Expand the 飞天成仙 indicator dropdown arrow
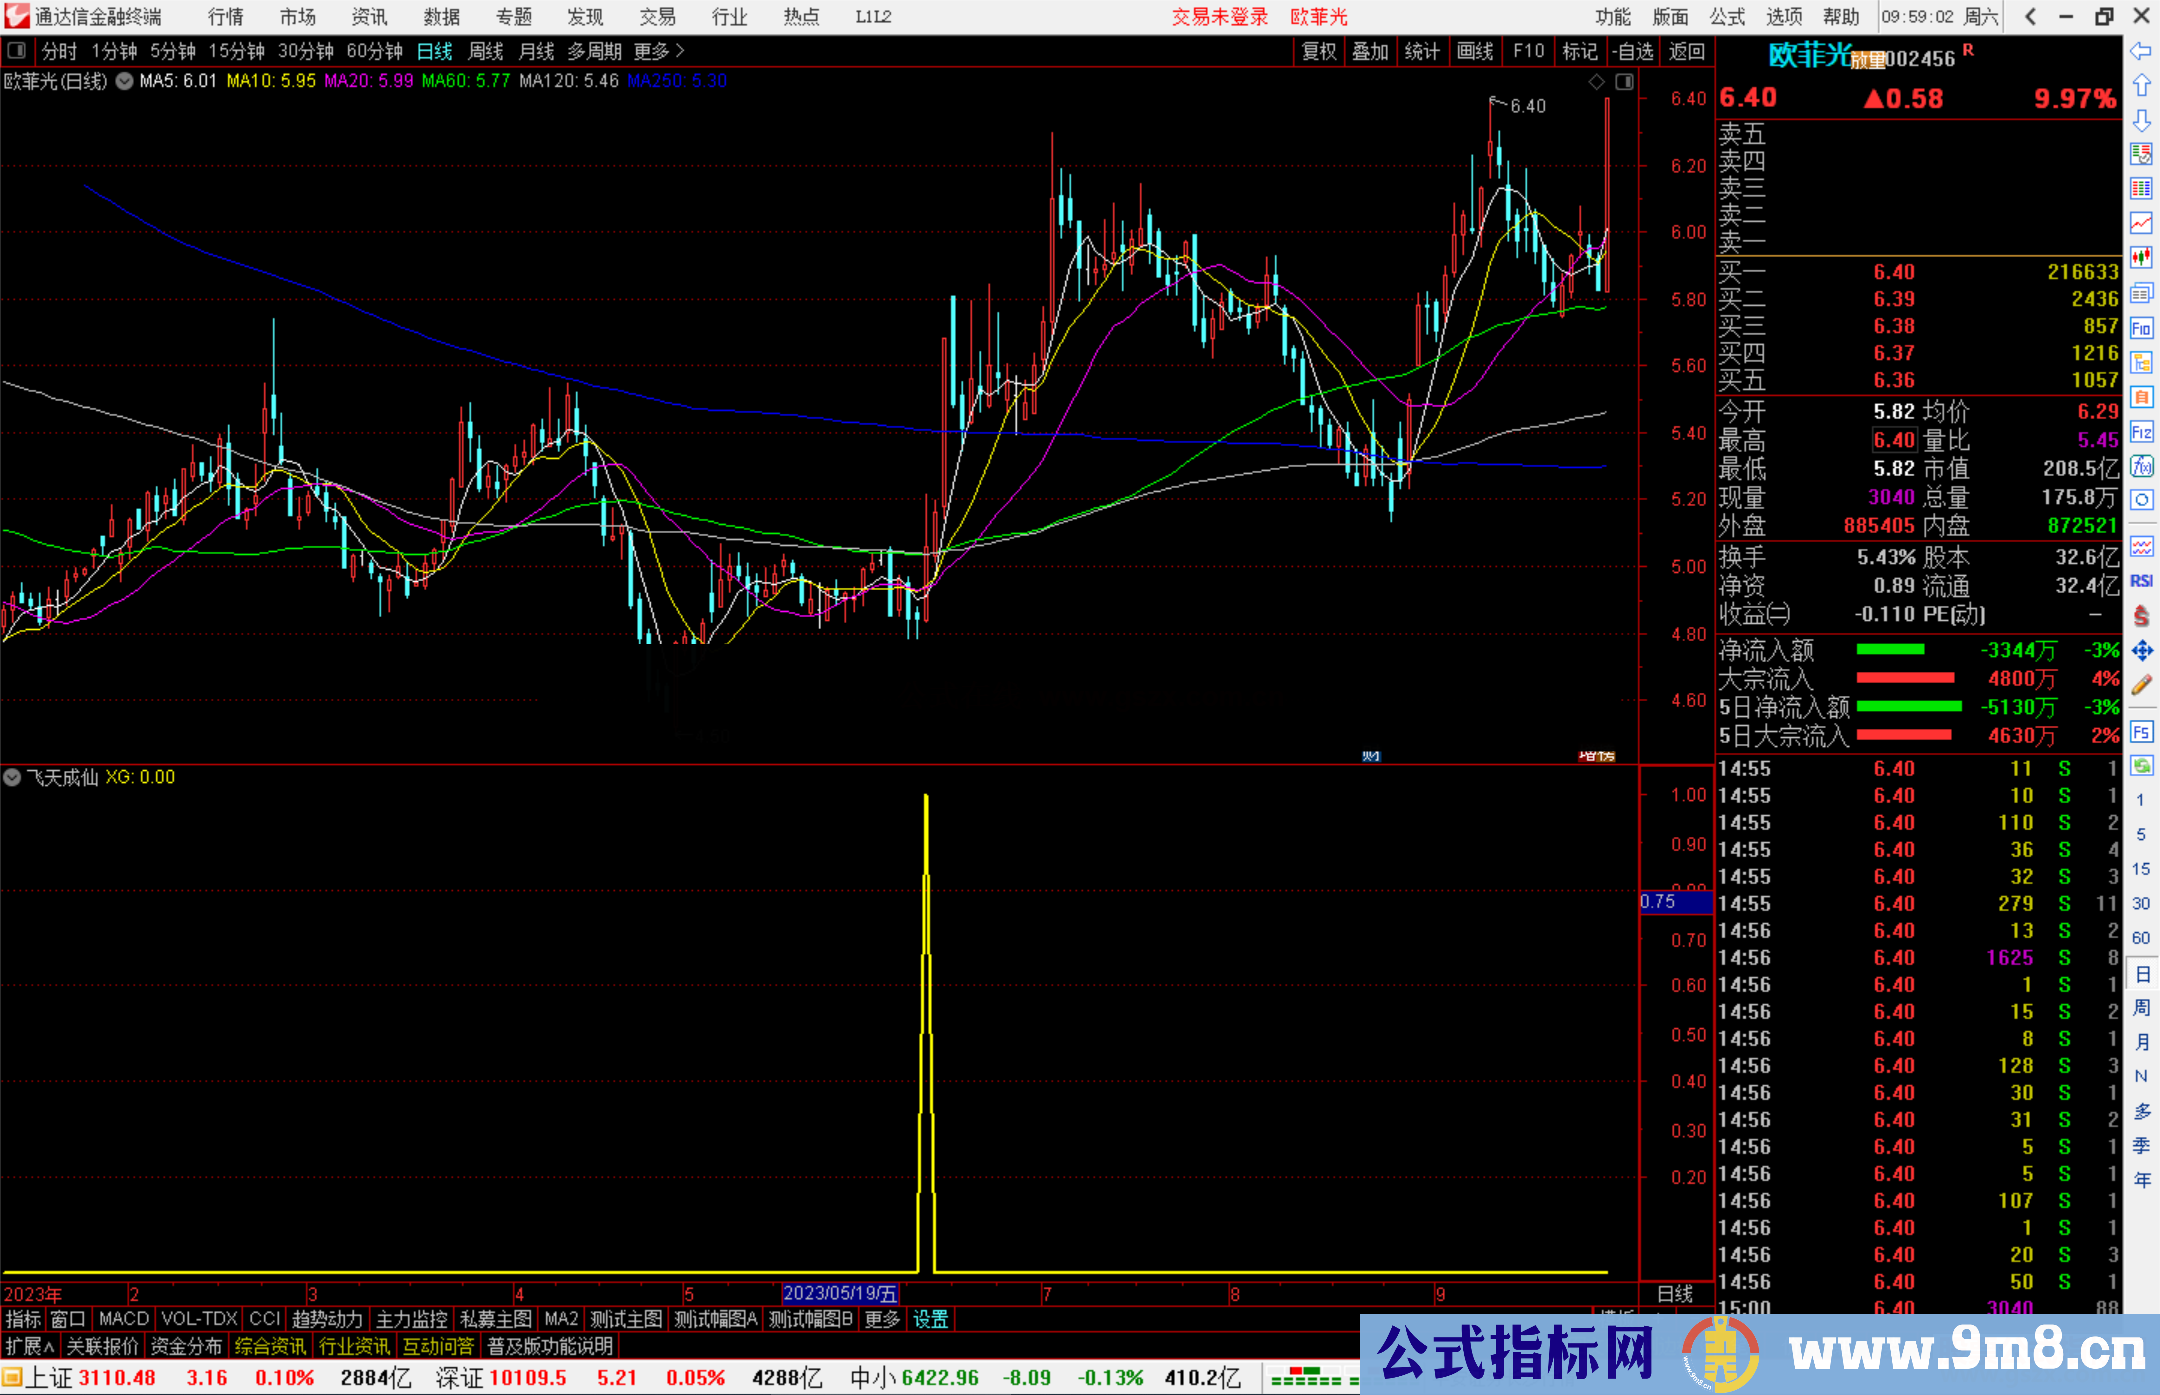Viewport: 2160px width, 1395px height. [x=12, y=777]
